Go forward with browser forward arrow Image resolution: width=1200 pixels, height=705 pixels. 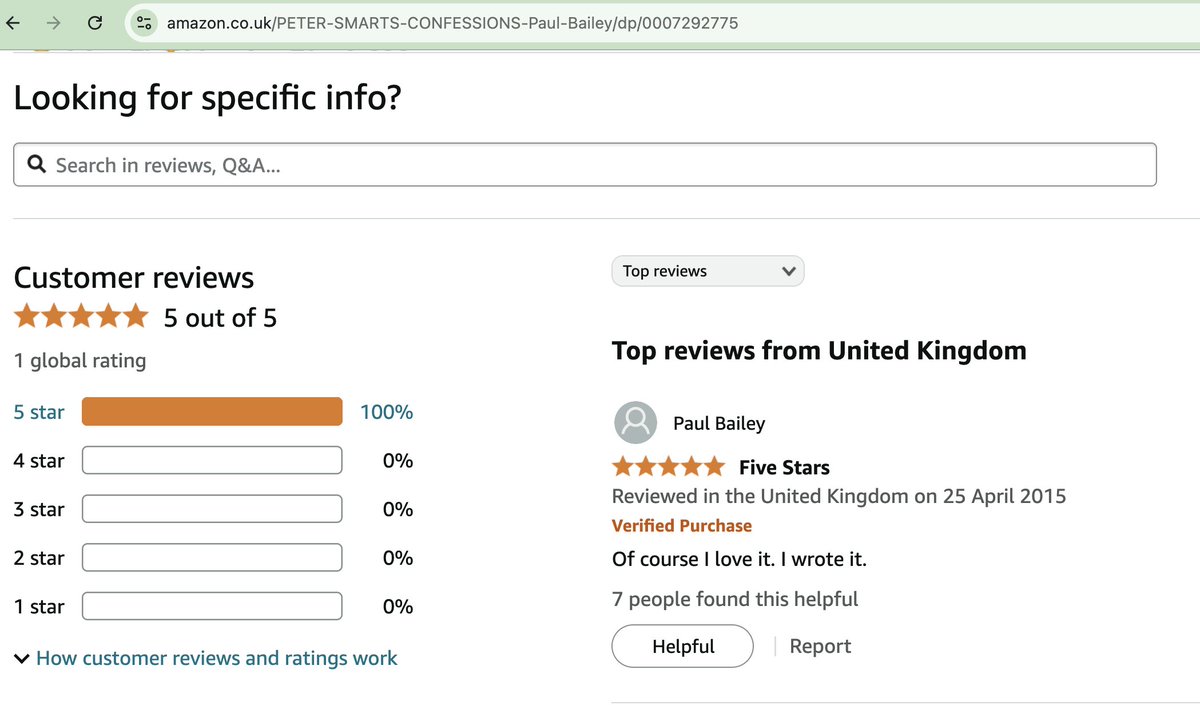click(53, 22)
